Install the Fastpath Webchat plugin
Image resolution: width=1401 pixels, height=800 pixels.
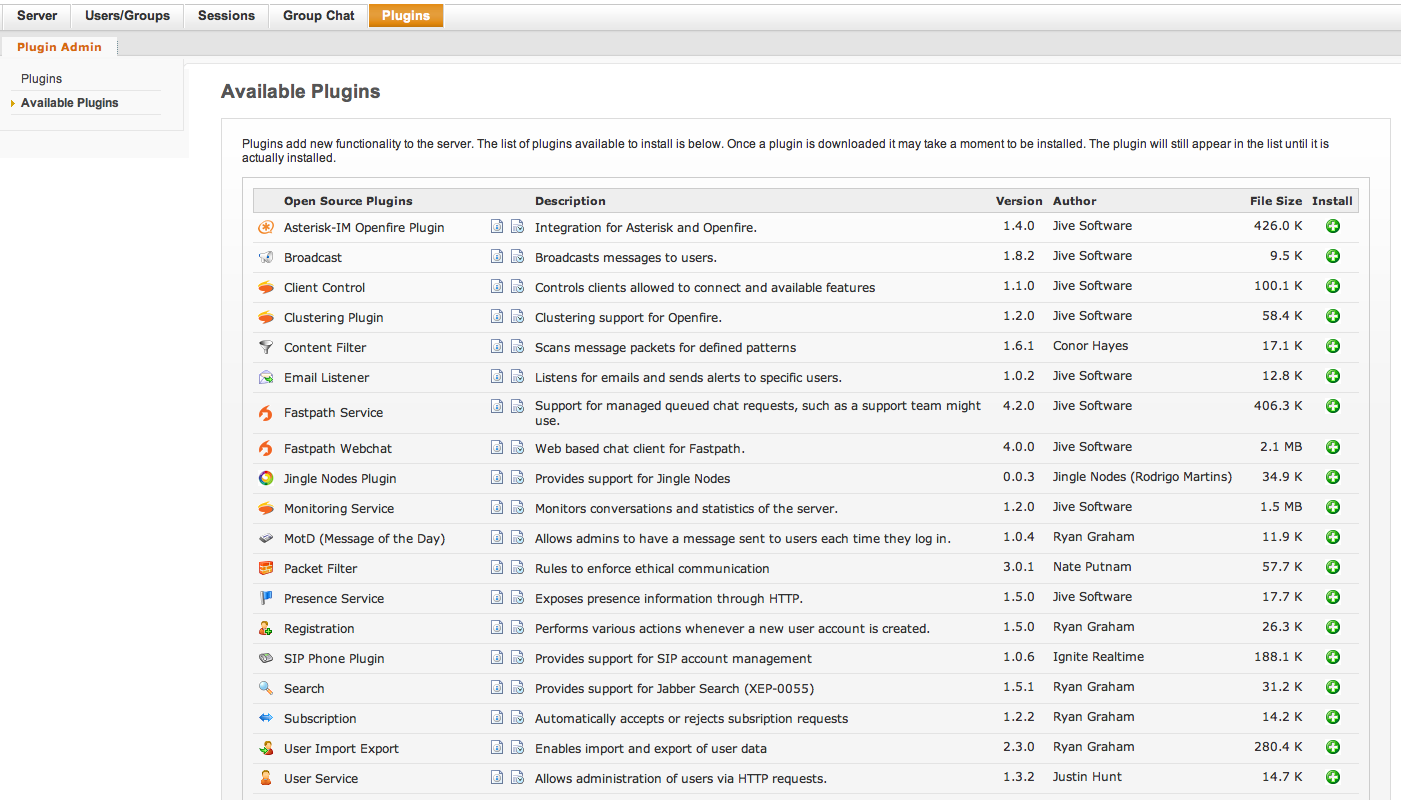click(1332, 448)
